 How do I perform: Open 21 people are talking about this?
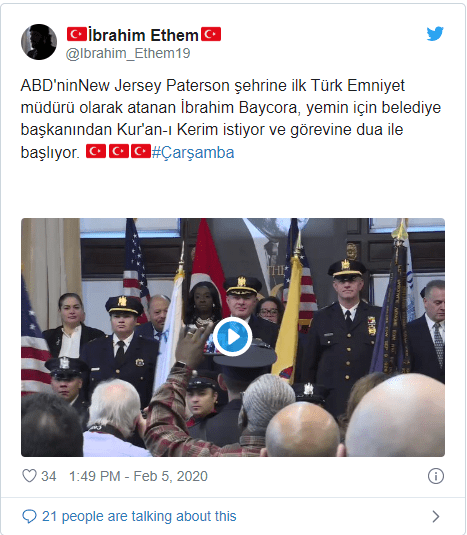click(x=139, y=516)
